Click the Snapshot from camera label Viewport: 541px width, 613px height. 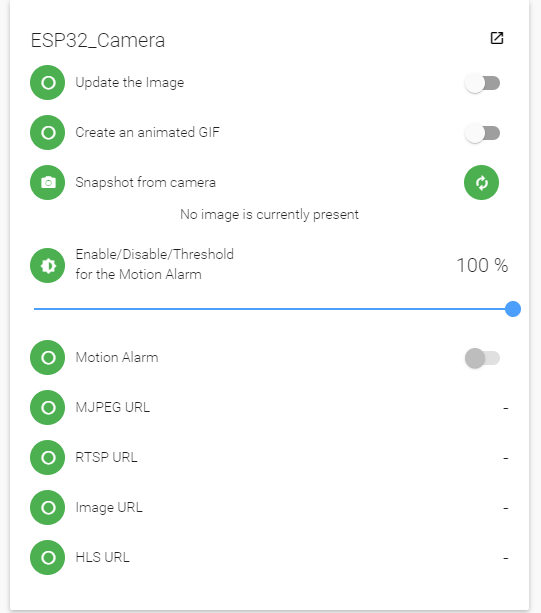(x=145, y=183)
